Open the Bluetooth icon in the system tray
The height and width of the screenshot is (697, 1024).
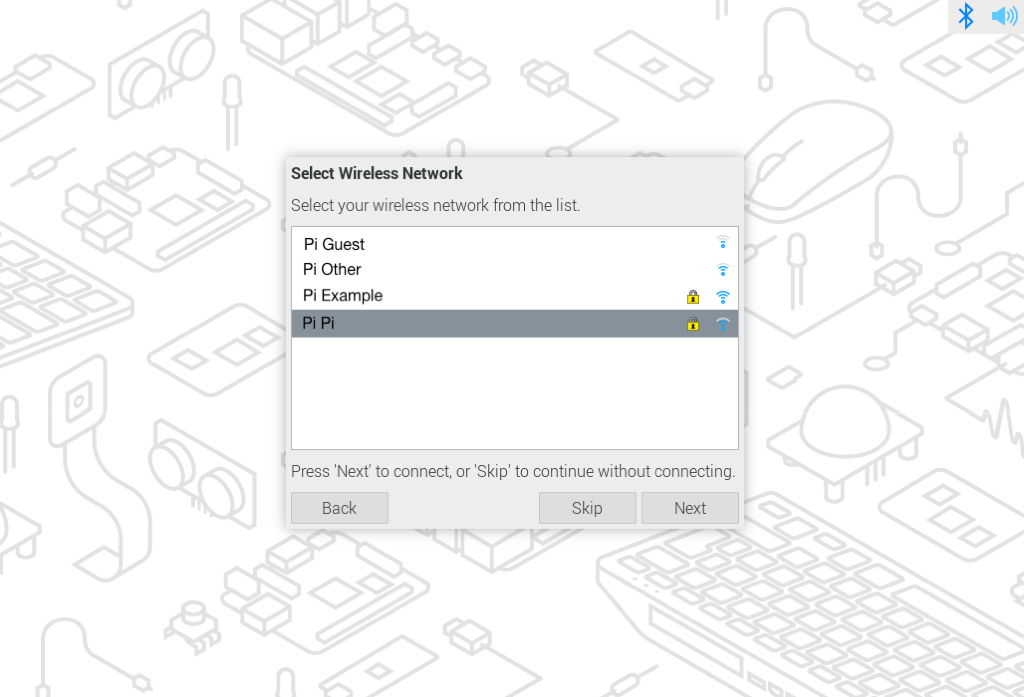966,15
